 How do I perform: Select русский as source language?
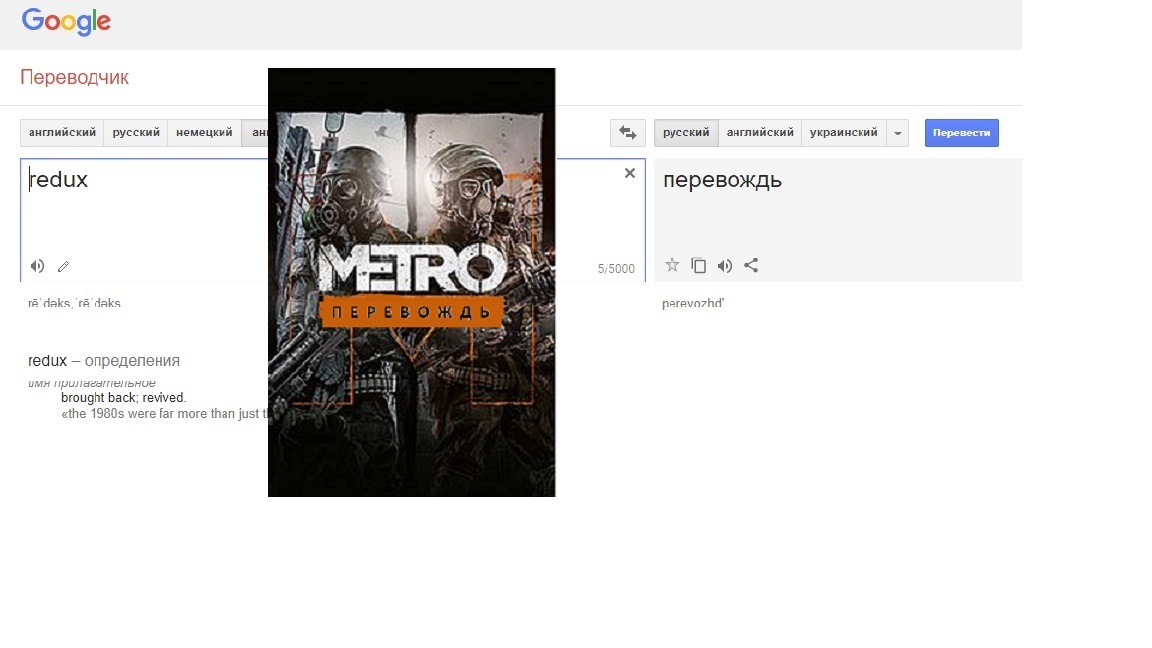(136, 133)
